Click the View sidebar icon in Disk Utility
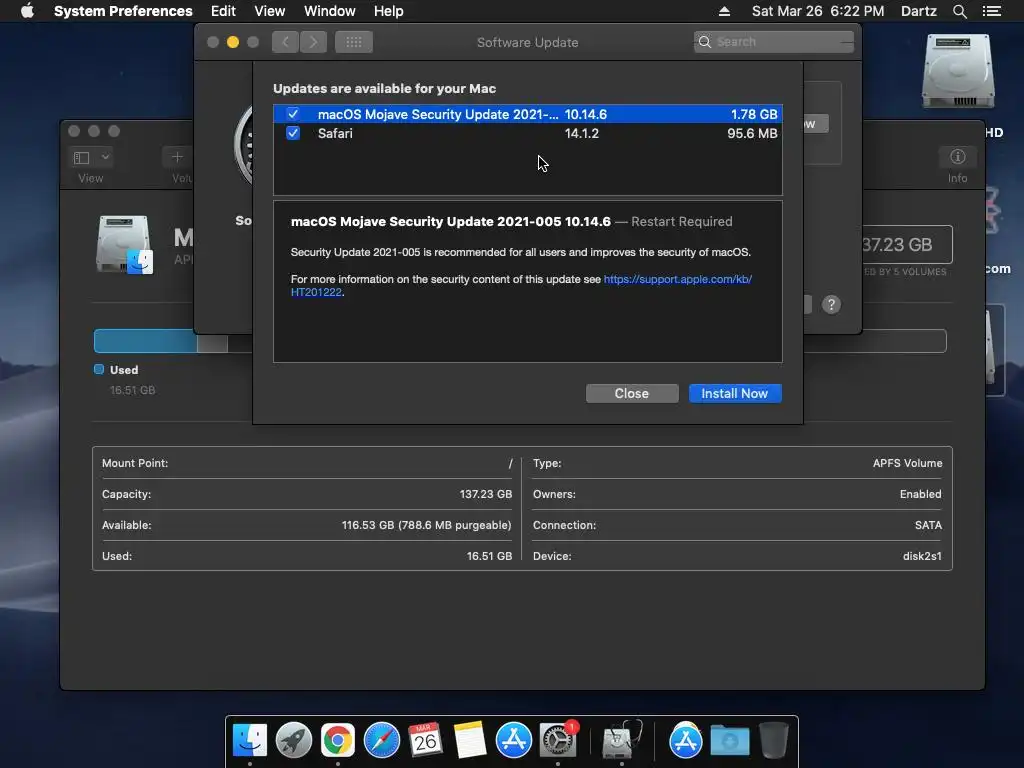 pyautogui.click(x=82, y=157)
